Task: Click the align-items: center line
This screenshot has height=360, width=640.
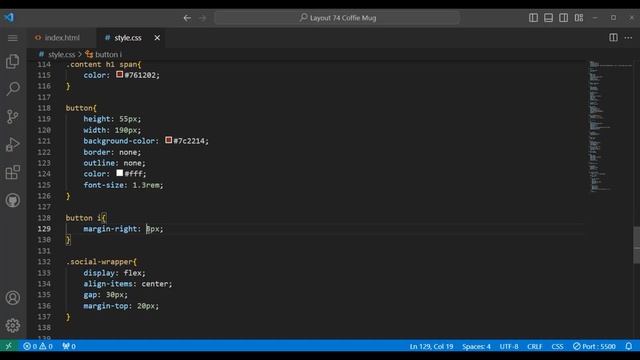Action: point(128,284)
